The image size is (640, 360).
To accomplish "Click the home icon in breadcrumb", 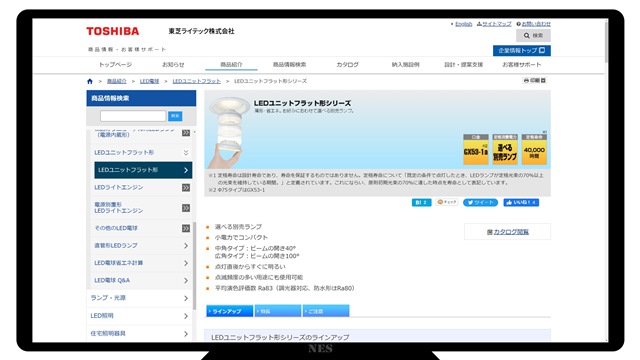I will point(90,81).
